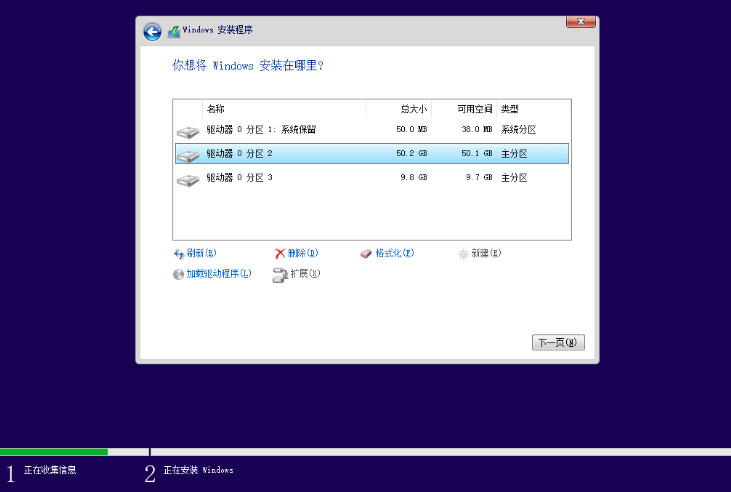Viewport: 731px width, 492px height.
Task: Close the Windows setup dialog
Action: pyautogui.click(x=581, y=21)
